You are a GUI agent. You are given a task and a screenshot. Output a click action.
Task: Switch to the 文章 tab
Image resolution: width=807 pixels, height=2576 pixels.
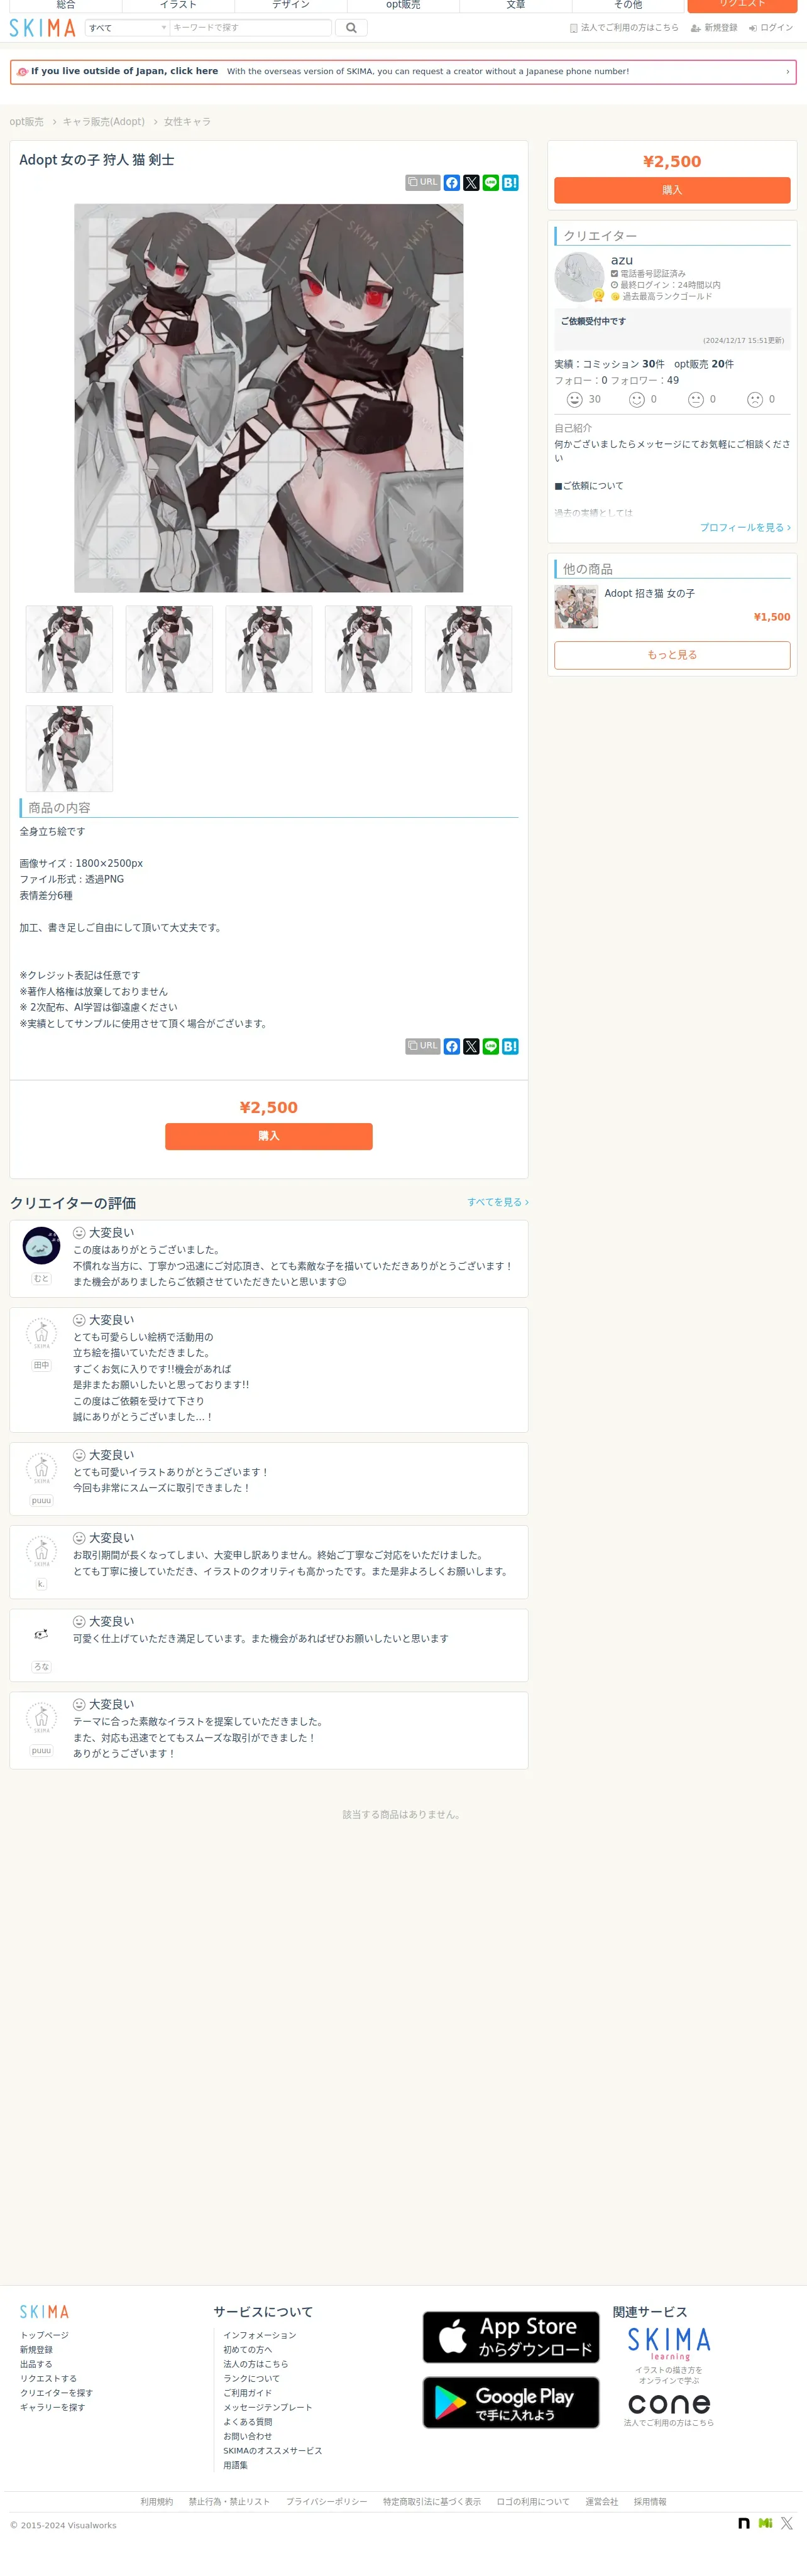point(516,5)
